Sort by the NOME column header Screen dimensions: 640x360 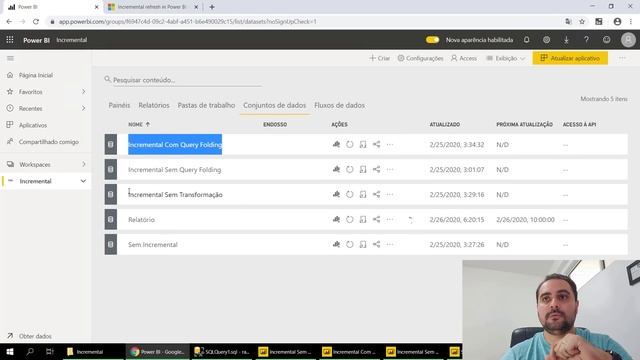139,124
